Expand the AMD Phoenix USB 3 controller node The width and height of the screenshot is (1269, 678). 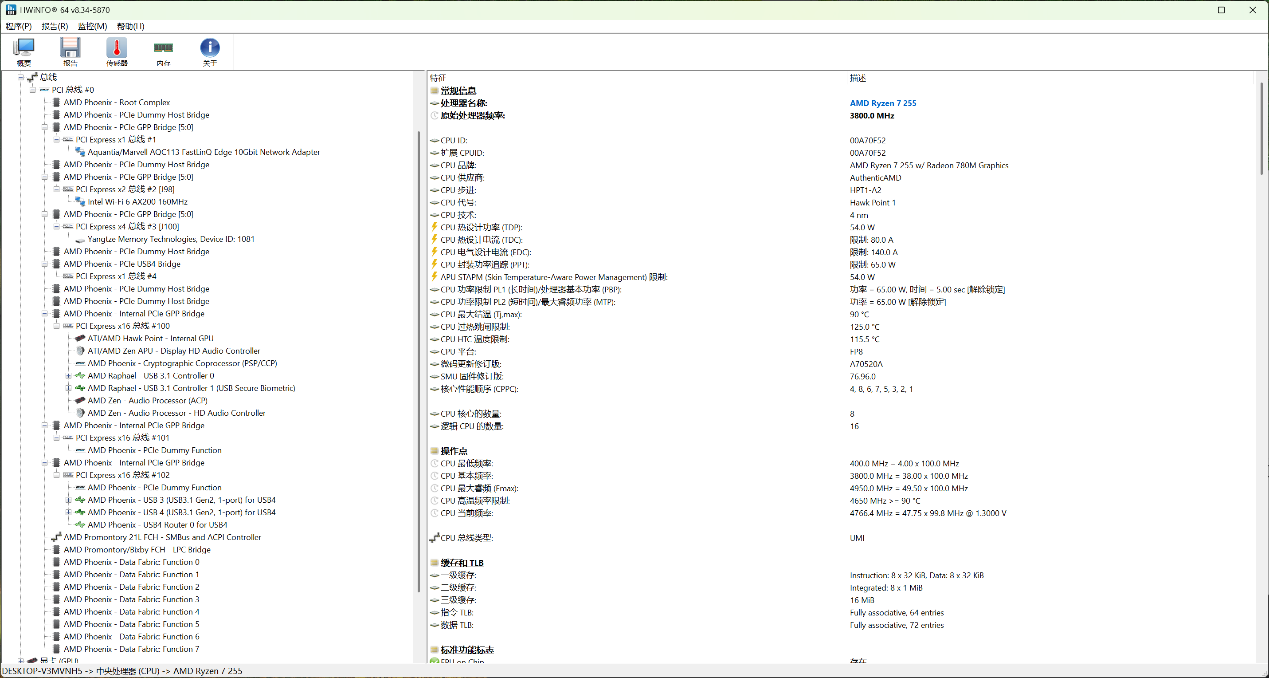pos(69,500)
